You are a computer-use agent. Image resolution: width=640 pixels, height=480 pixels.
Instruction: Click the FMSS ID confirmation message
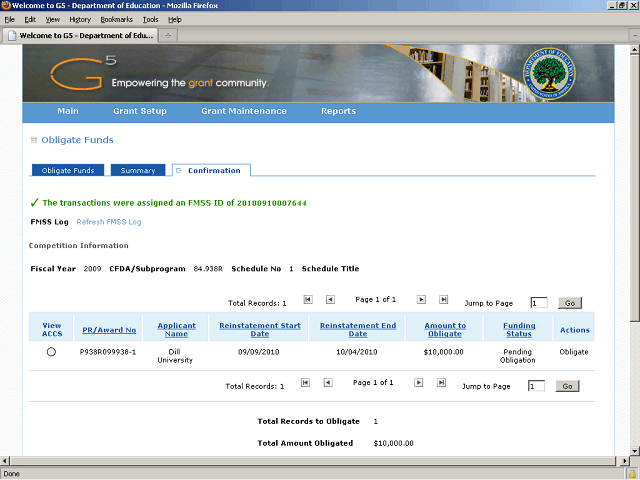pos(174,203)
